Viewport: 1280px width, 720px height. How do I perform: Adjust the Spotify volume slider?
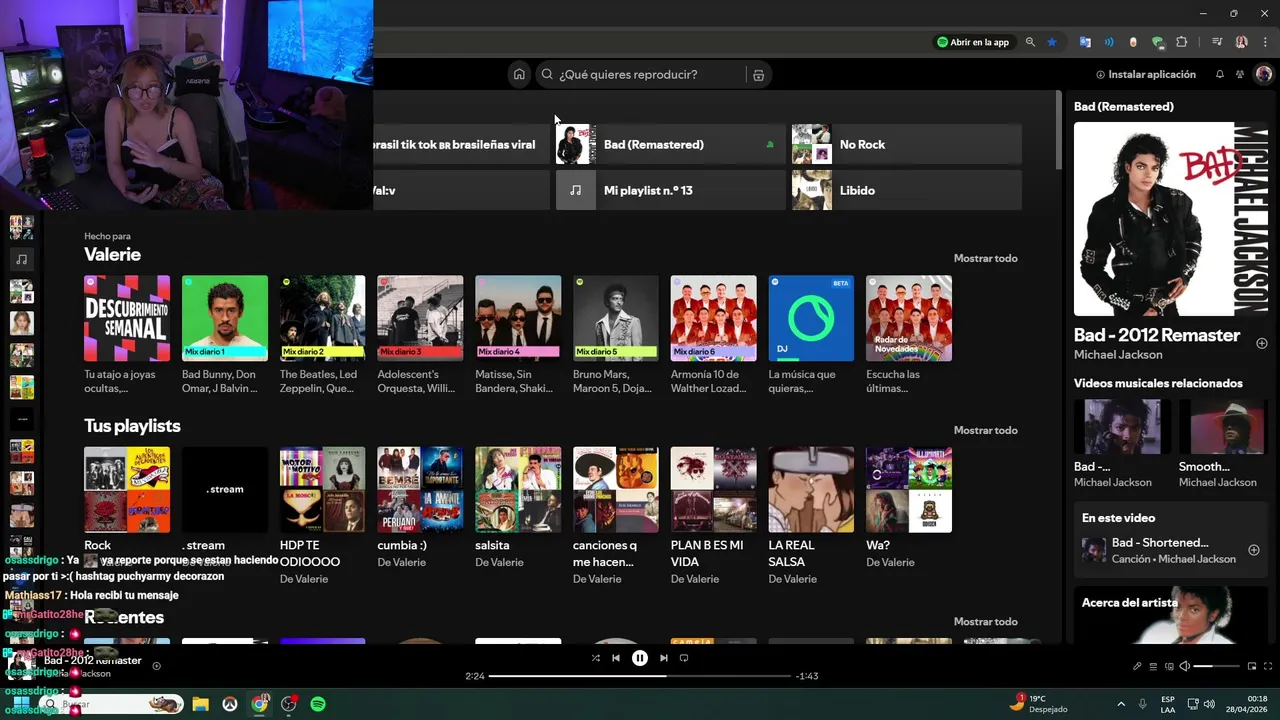tap(1217, 666)
